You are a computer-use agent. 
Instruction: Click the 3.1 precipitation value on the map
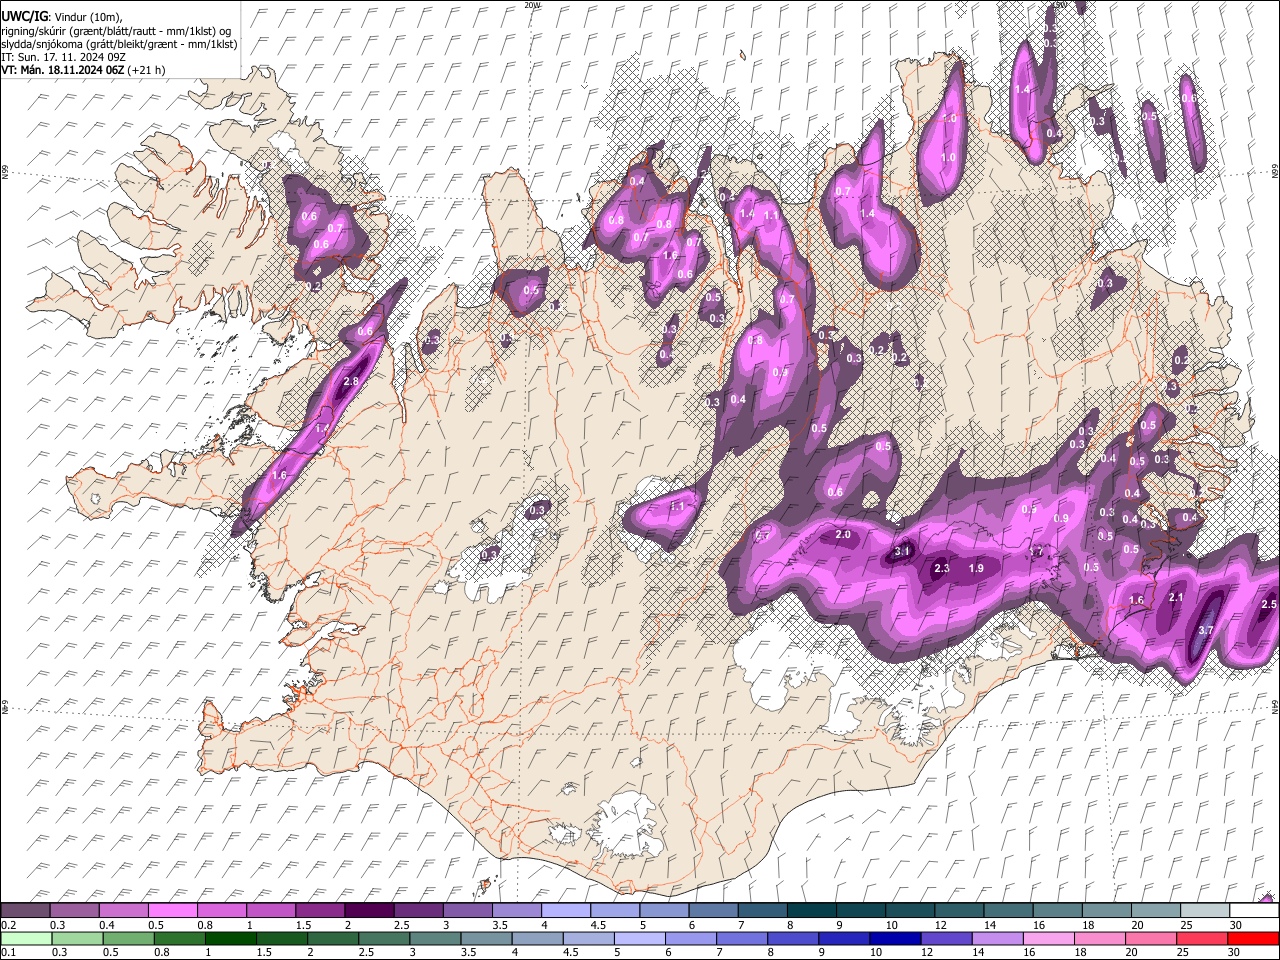902,551
